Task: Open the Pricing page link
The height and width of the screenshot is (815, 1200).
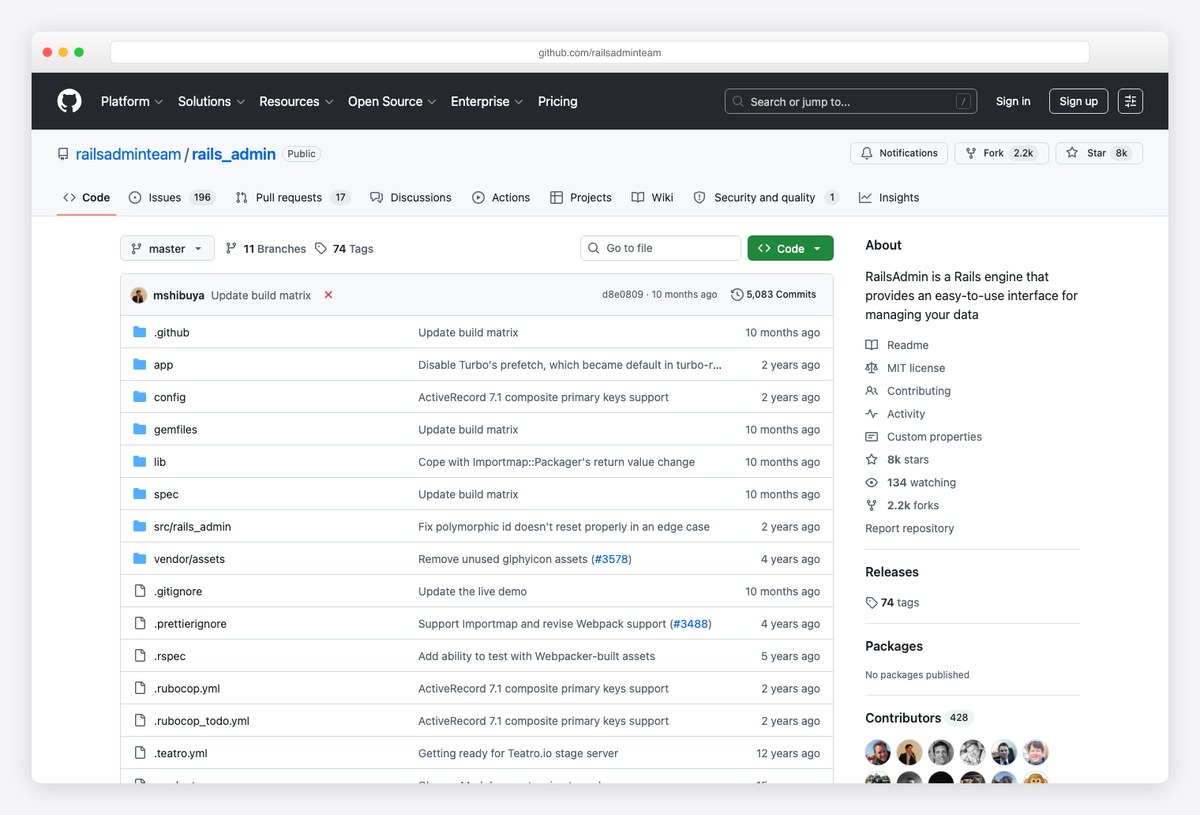Action: pyautogui.click(x=558, y=101)
